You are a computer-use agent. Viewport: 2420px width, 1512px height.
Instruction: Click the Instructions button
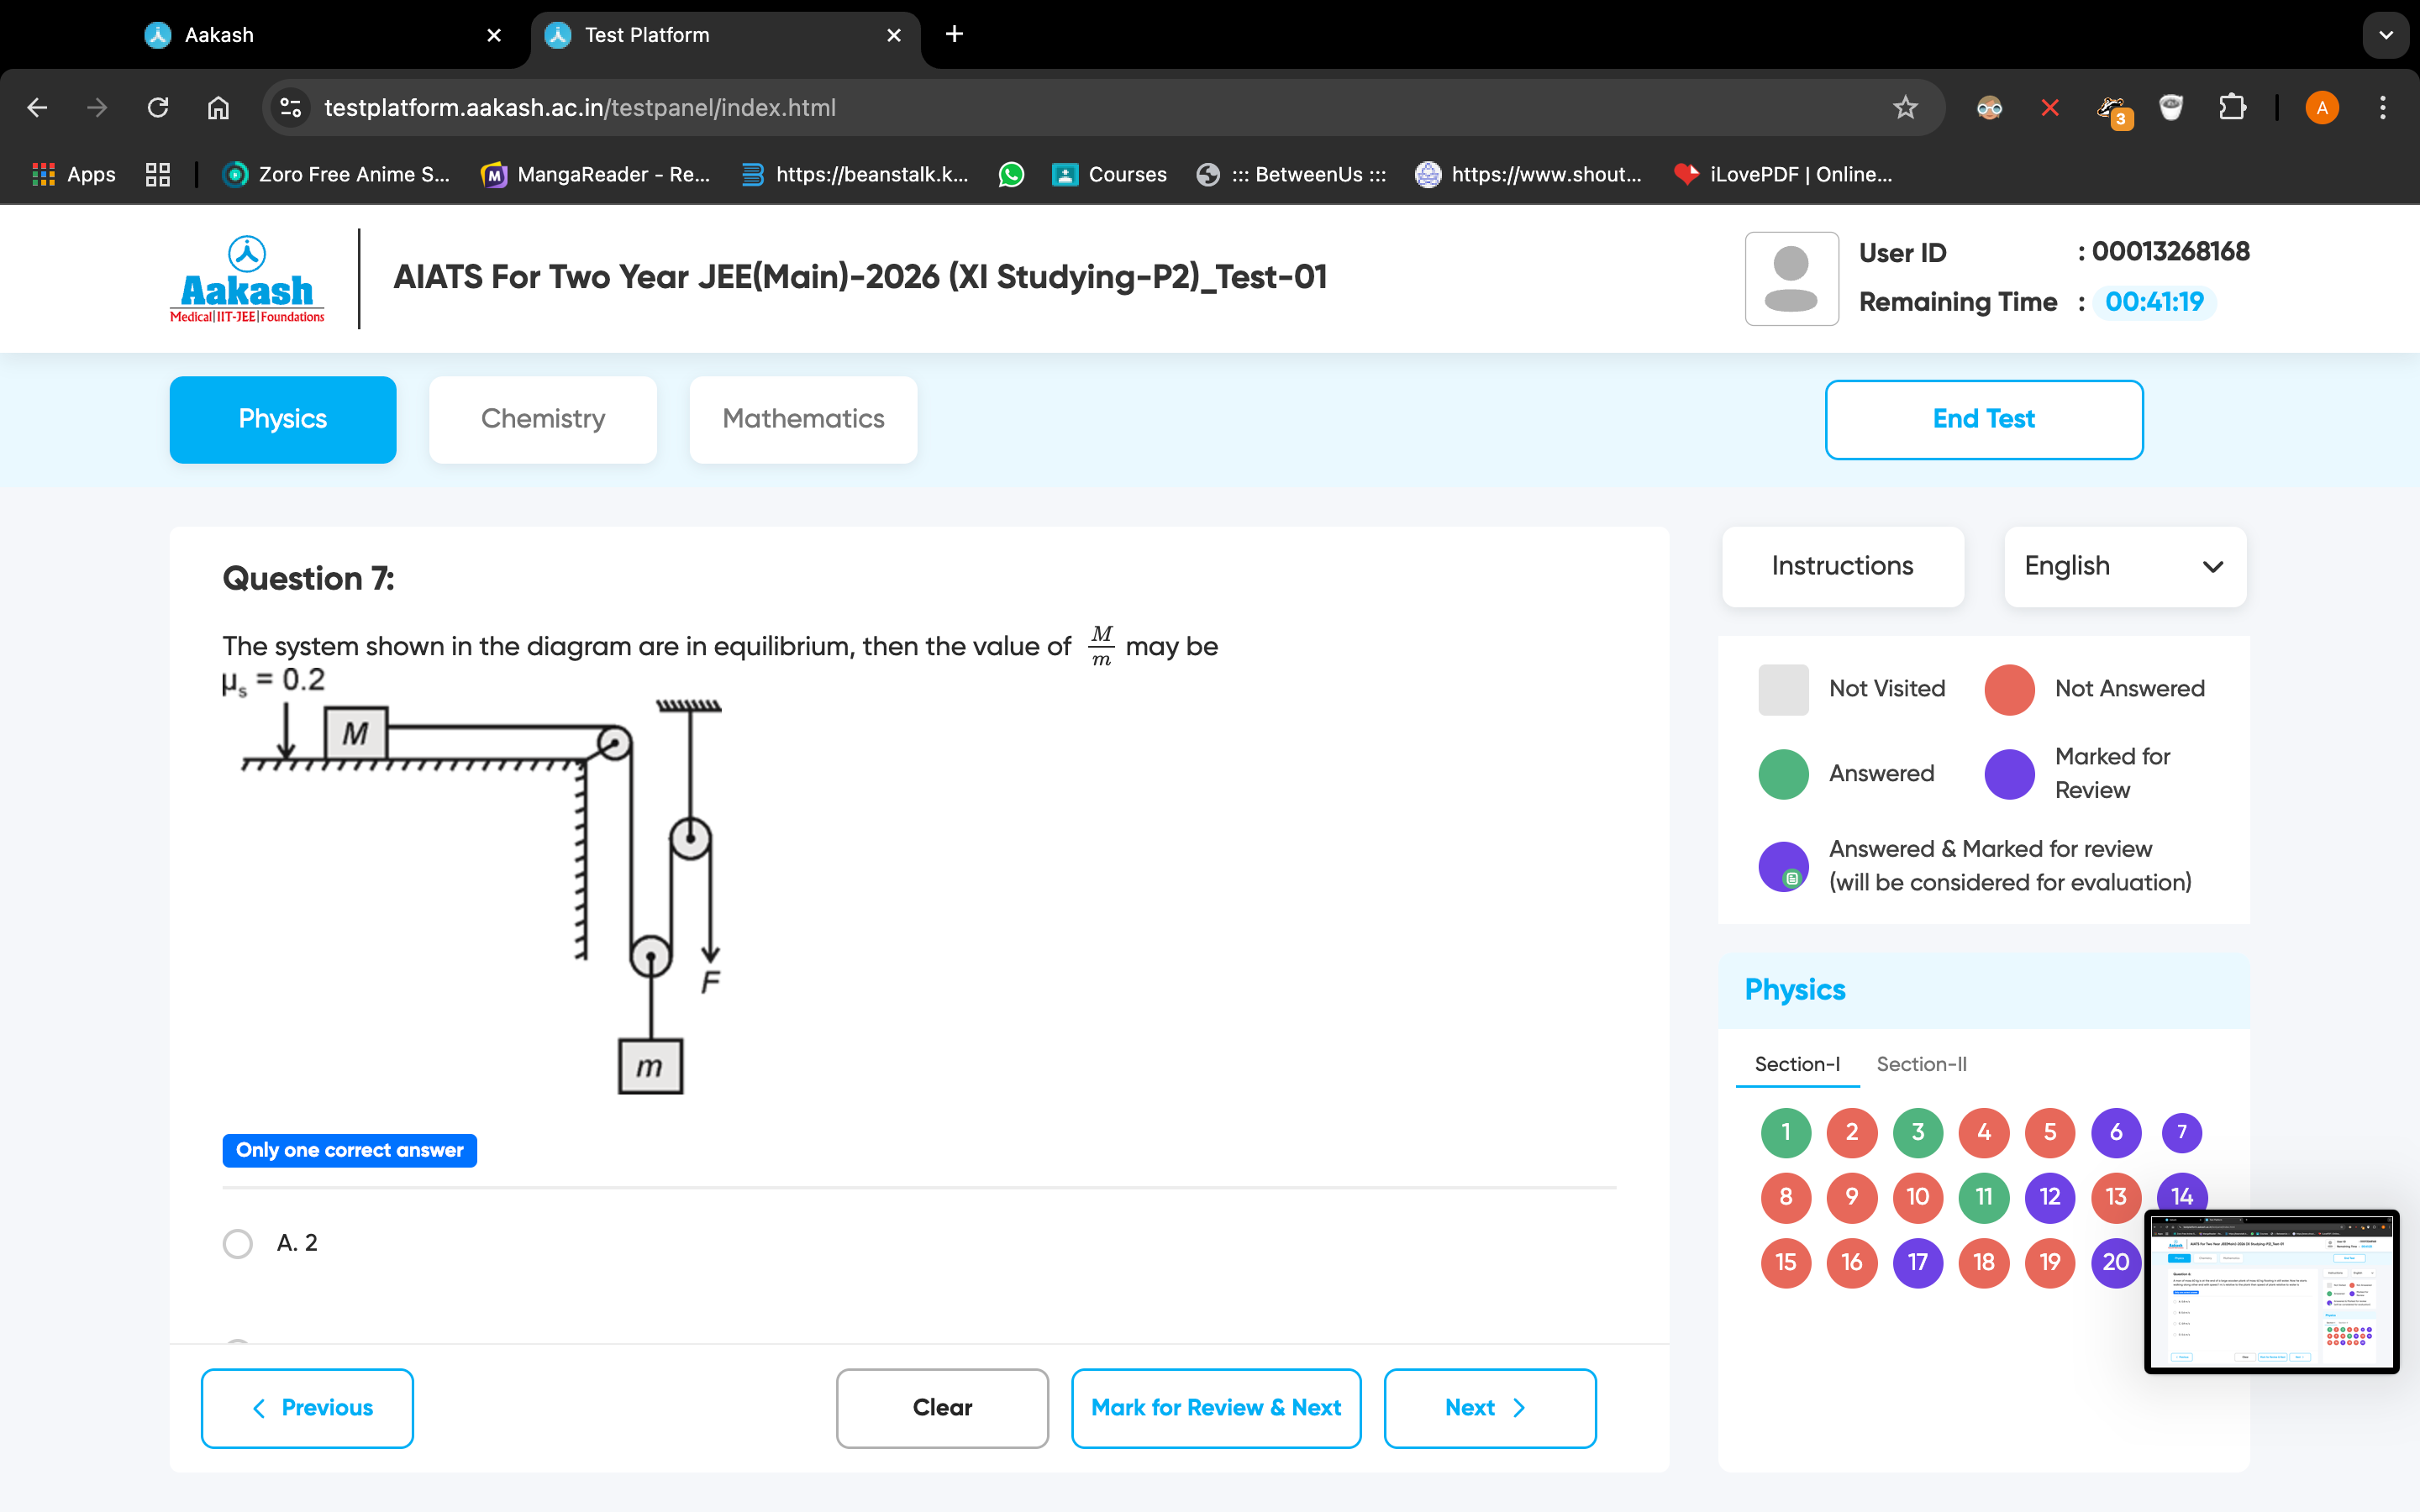[1842, 563]
